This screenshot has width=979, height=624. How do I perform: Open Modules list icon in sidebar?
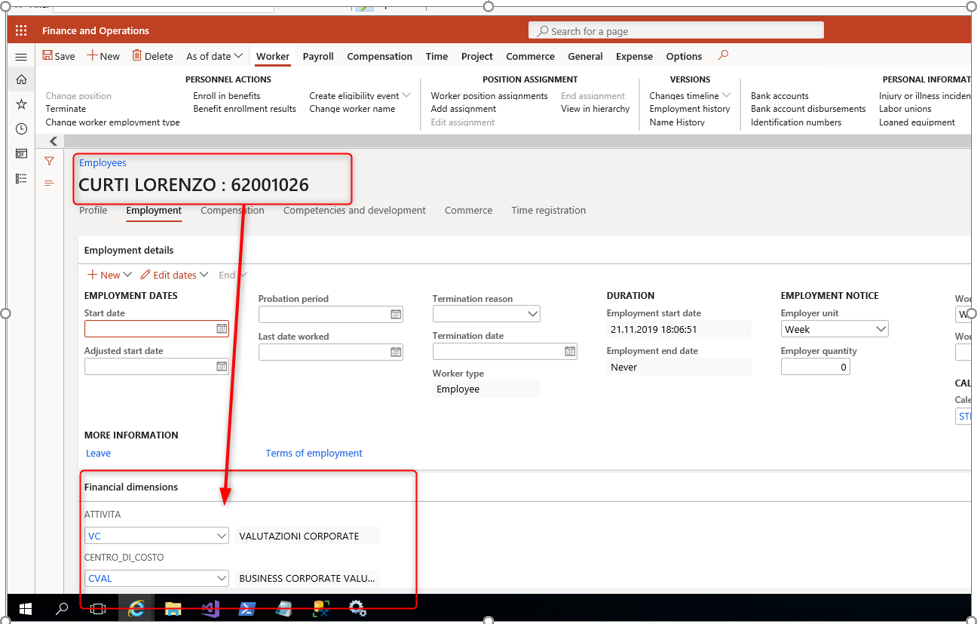coord(21,179)
